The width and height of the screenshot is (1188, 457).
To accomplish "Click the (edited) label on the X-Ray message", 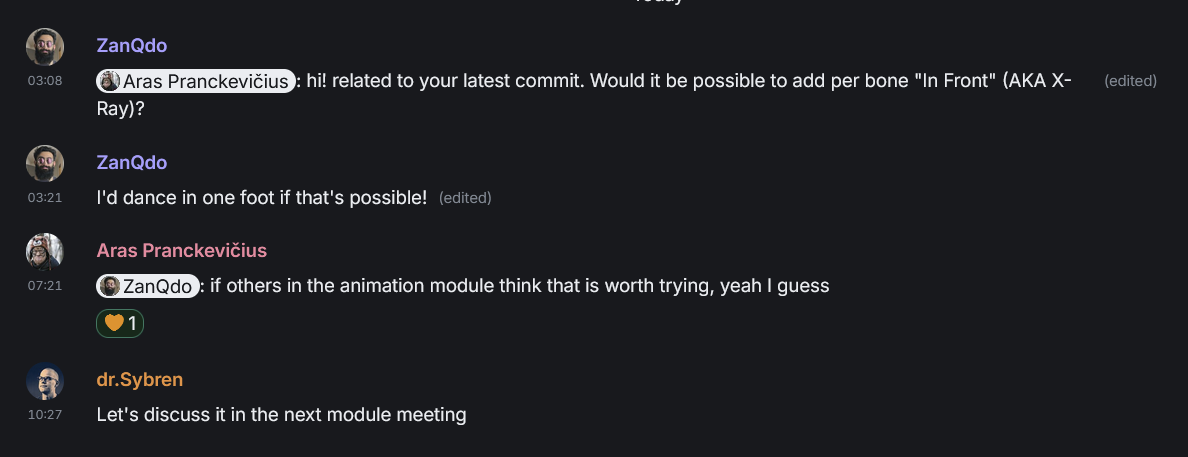I will (1130, 81).
